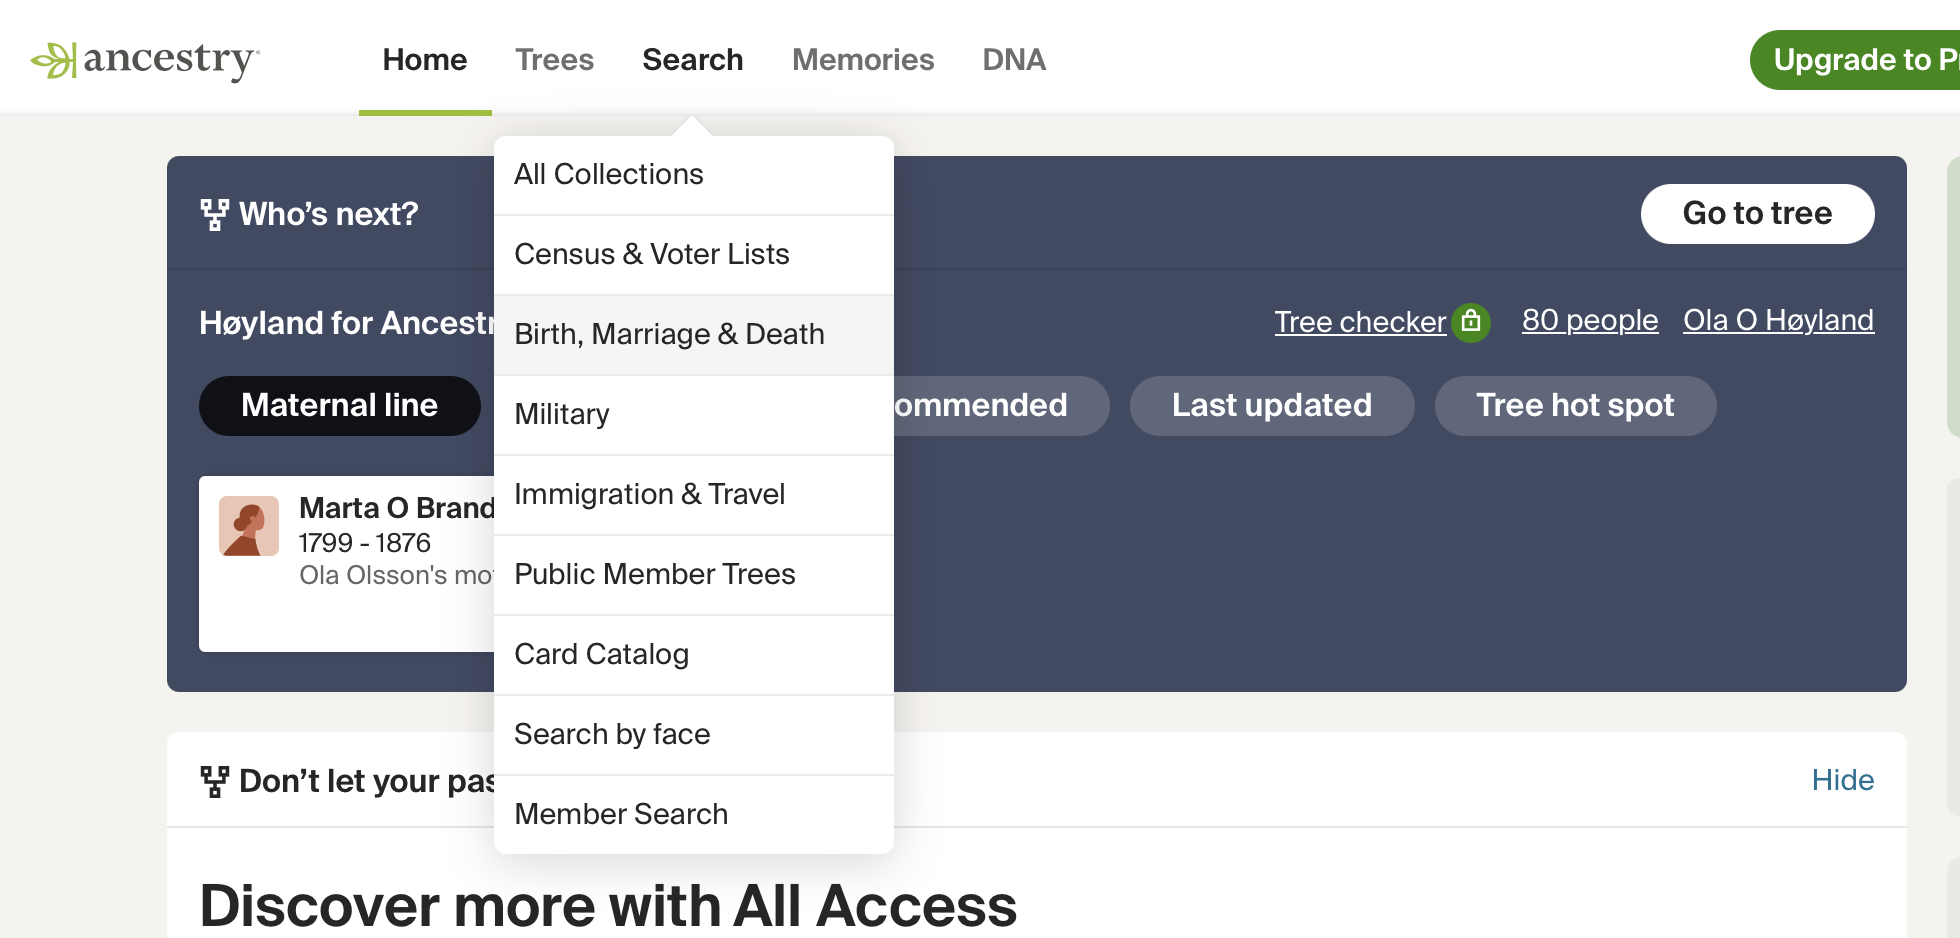Enable the Last updated filter

(x=1272, y=405)
